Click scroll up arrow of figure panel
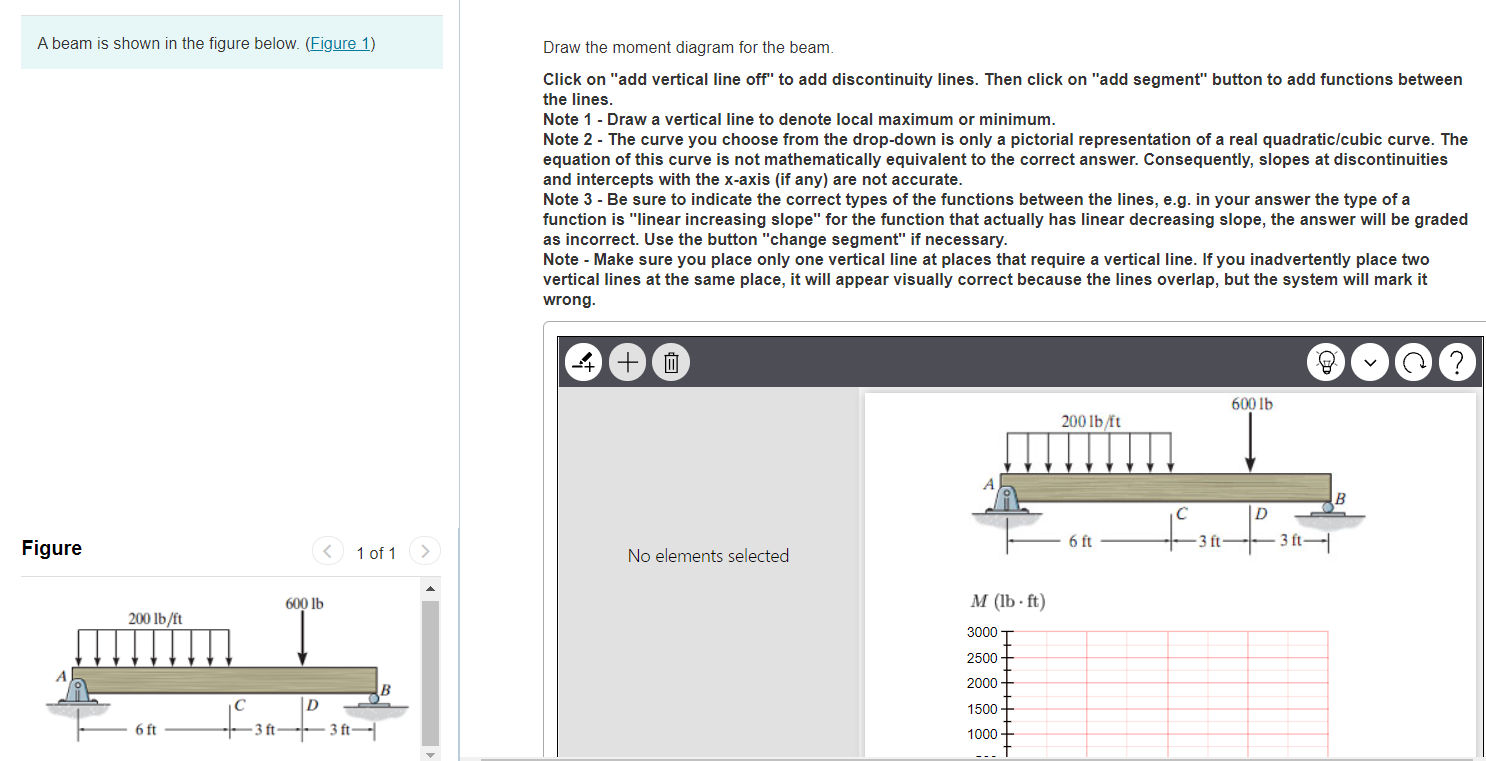The height and width of the screenshot is (761, 1486). 430,588
